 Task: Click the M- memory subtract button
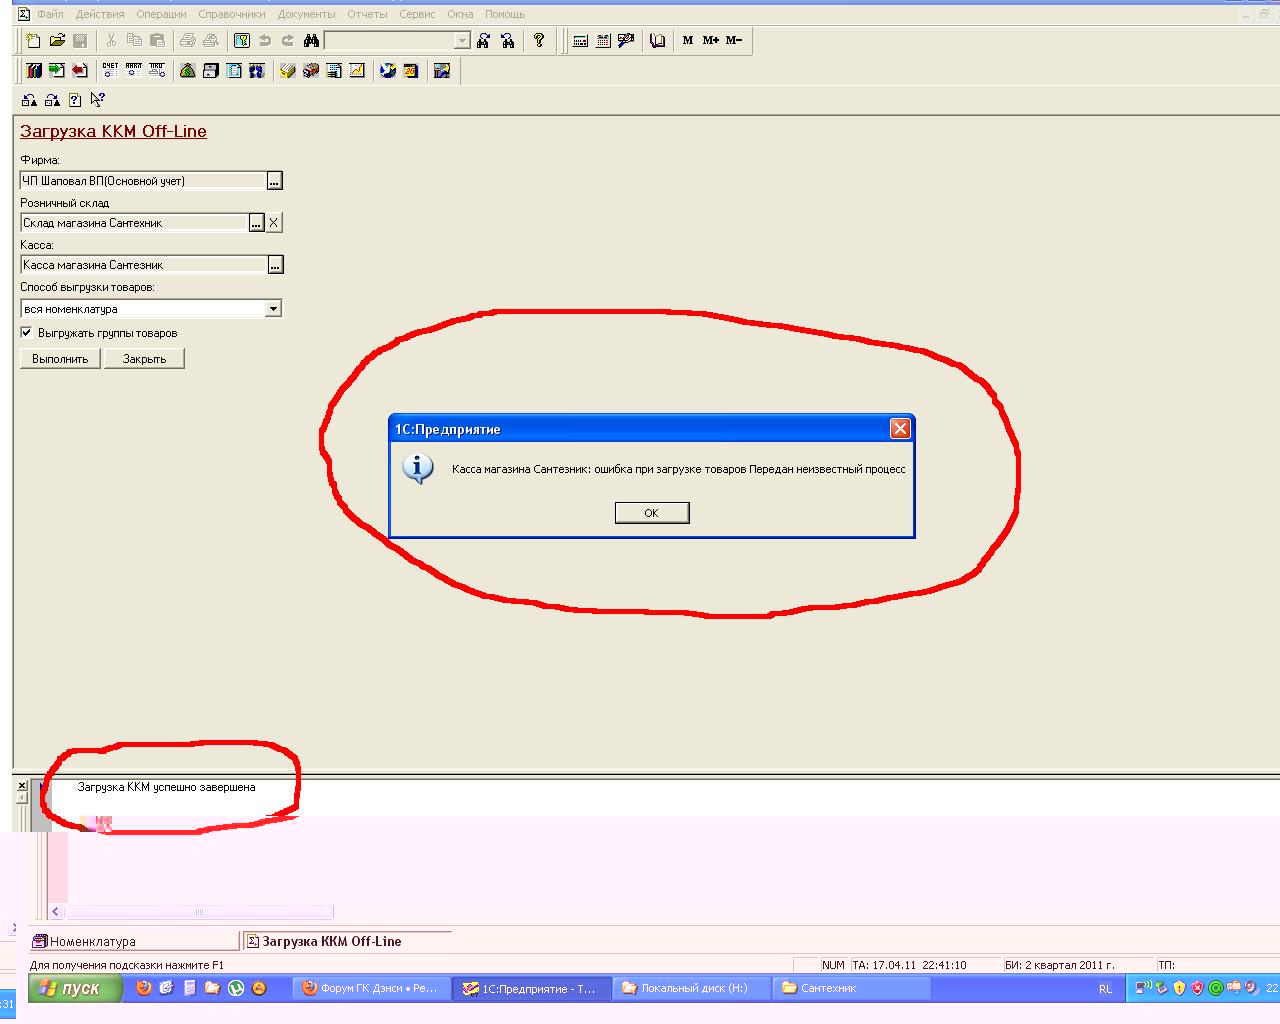coord(734,41)
